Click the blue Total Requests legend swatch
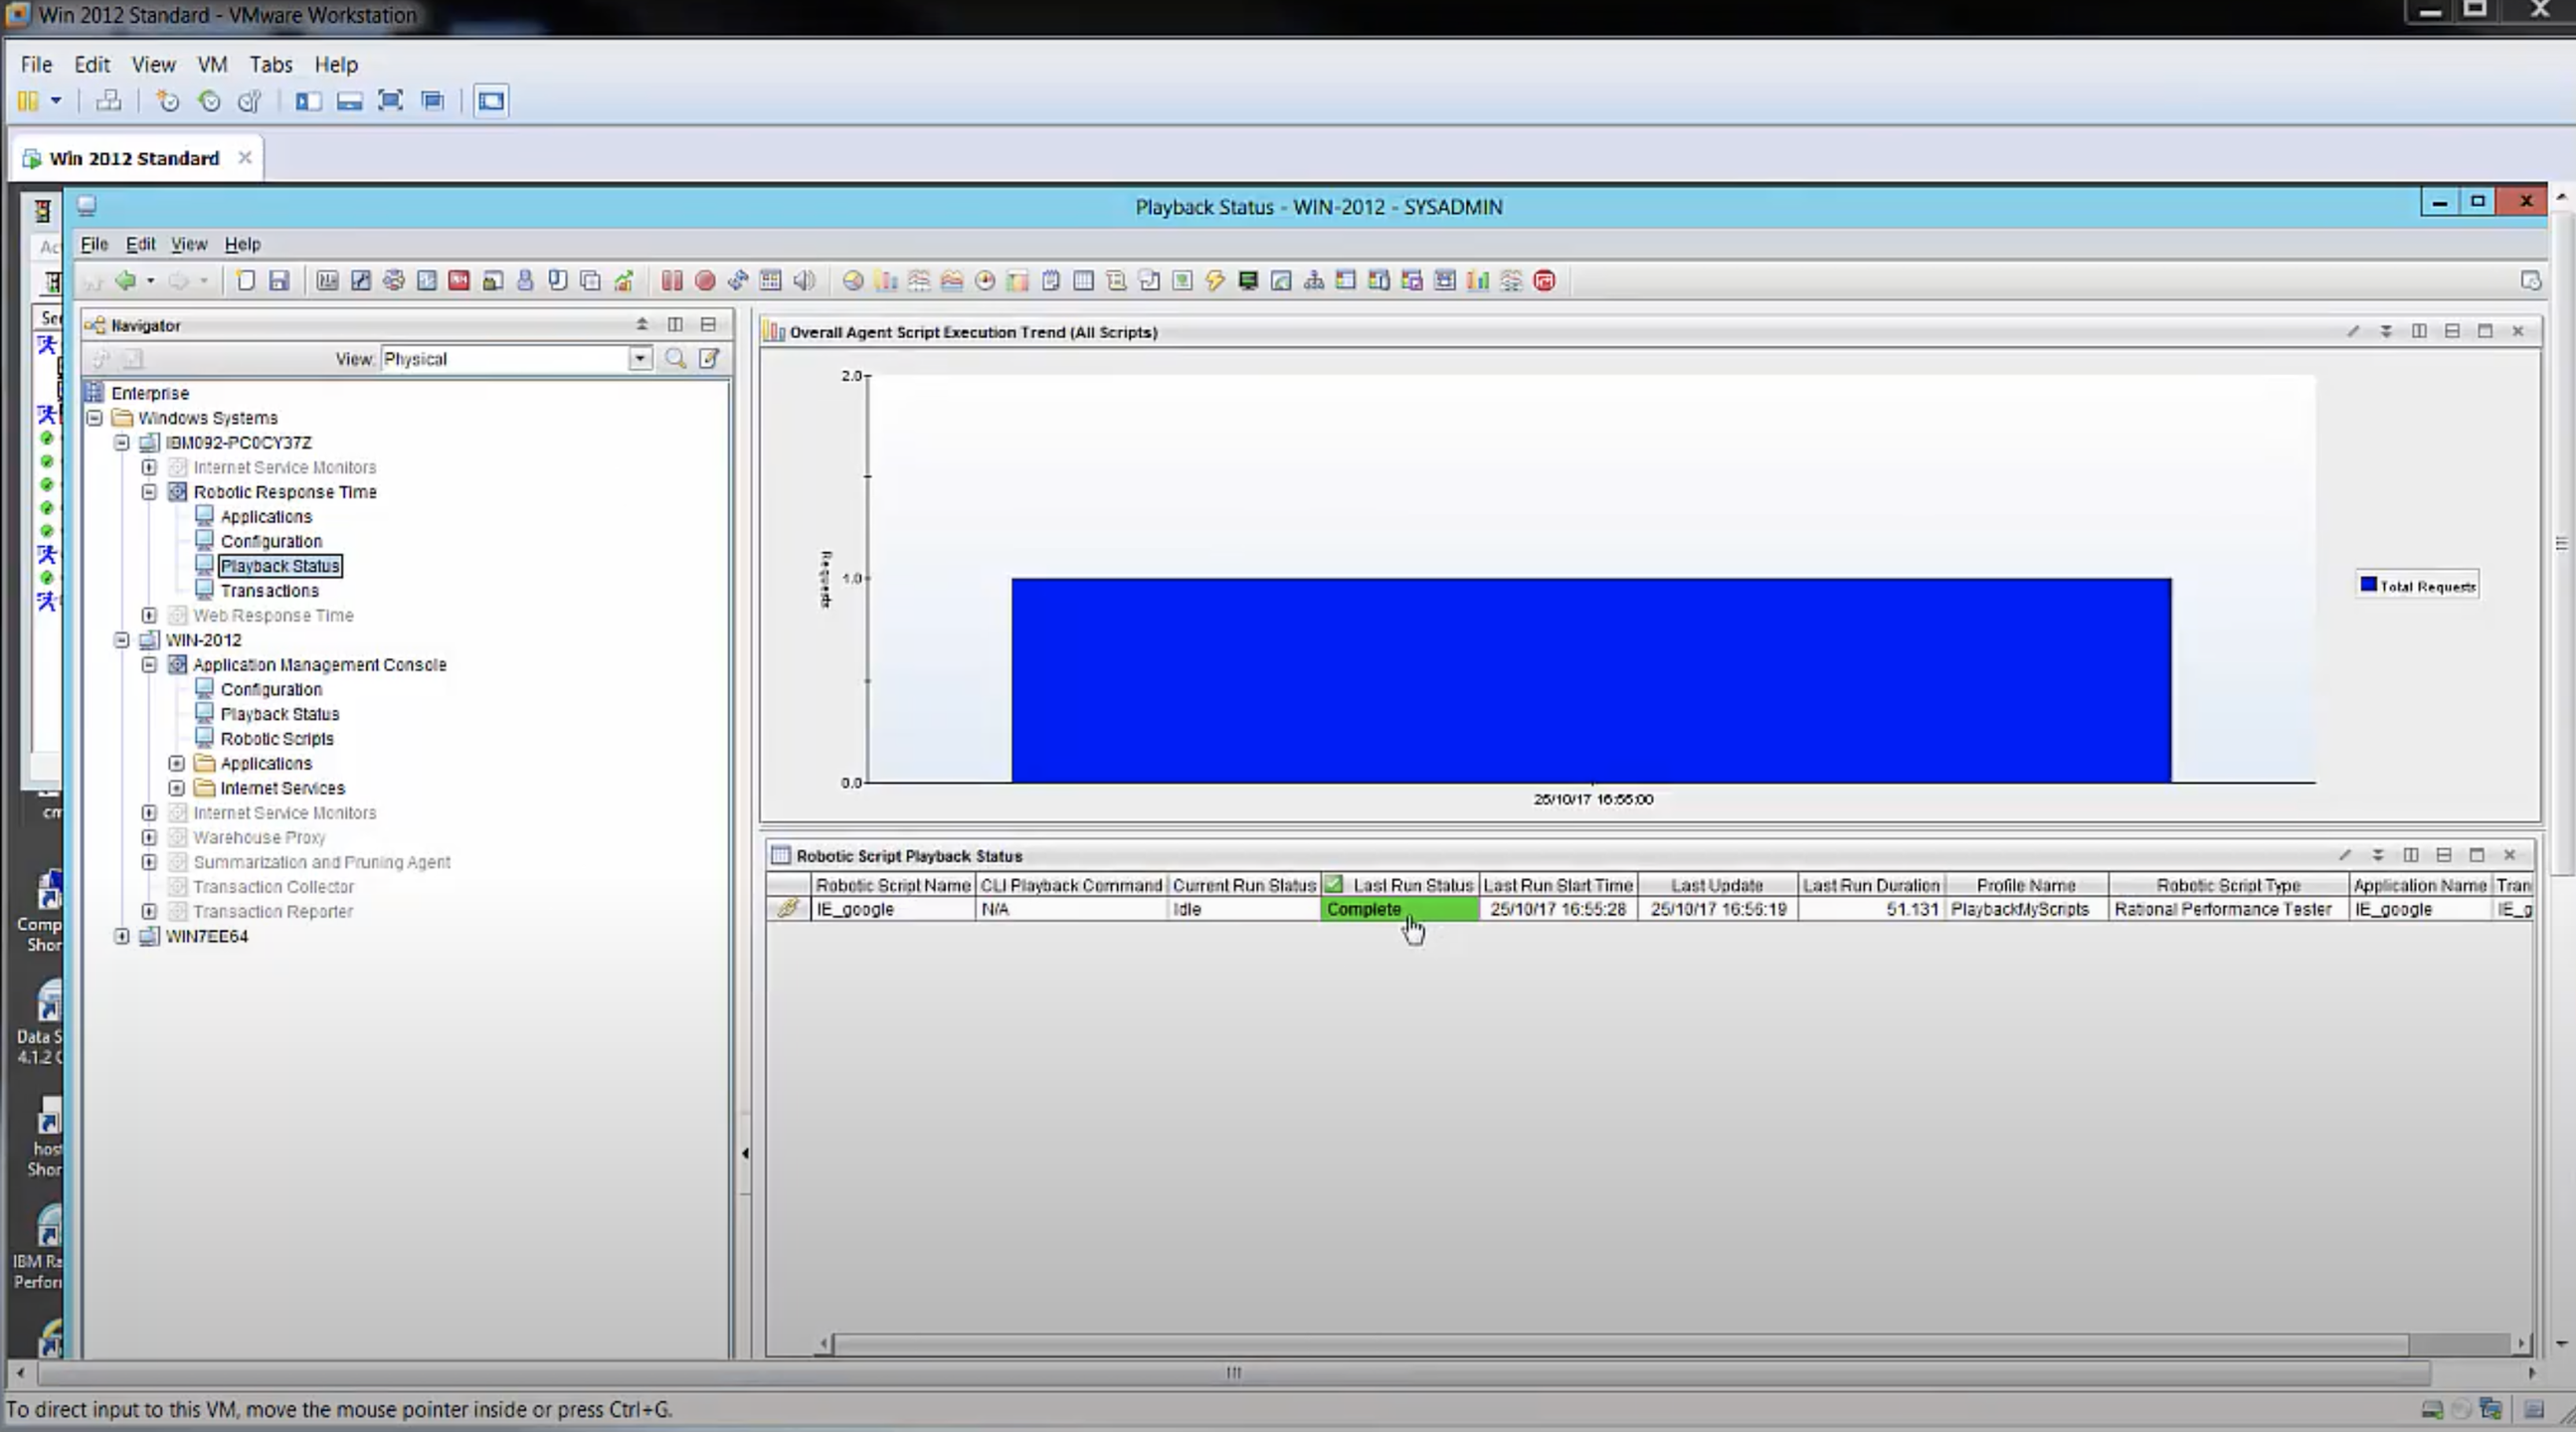The height and width of the screenshot is (1432, 2576). [x=2368, y=585]
